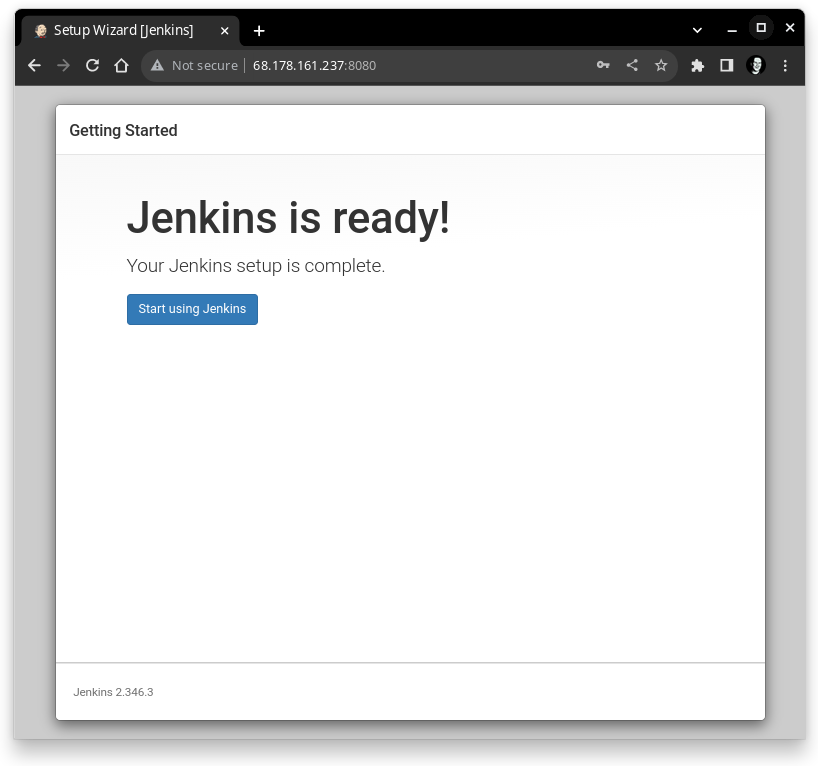Open the Chrome three-dot menu
Screen dimensions: 818x766
click(x=785, y=65)
